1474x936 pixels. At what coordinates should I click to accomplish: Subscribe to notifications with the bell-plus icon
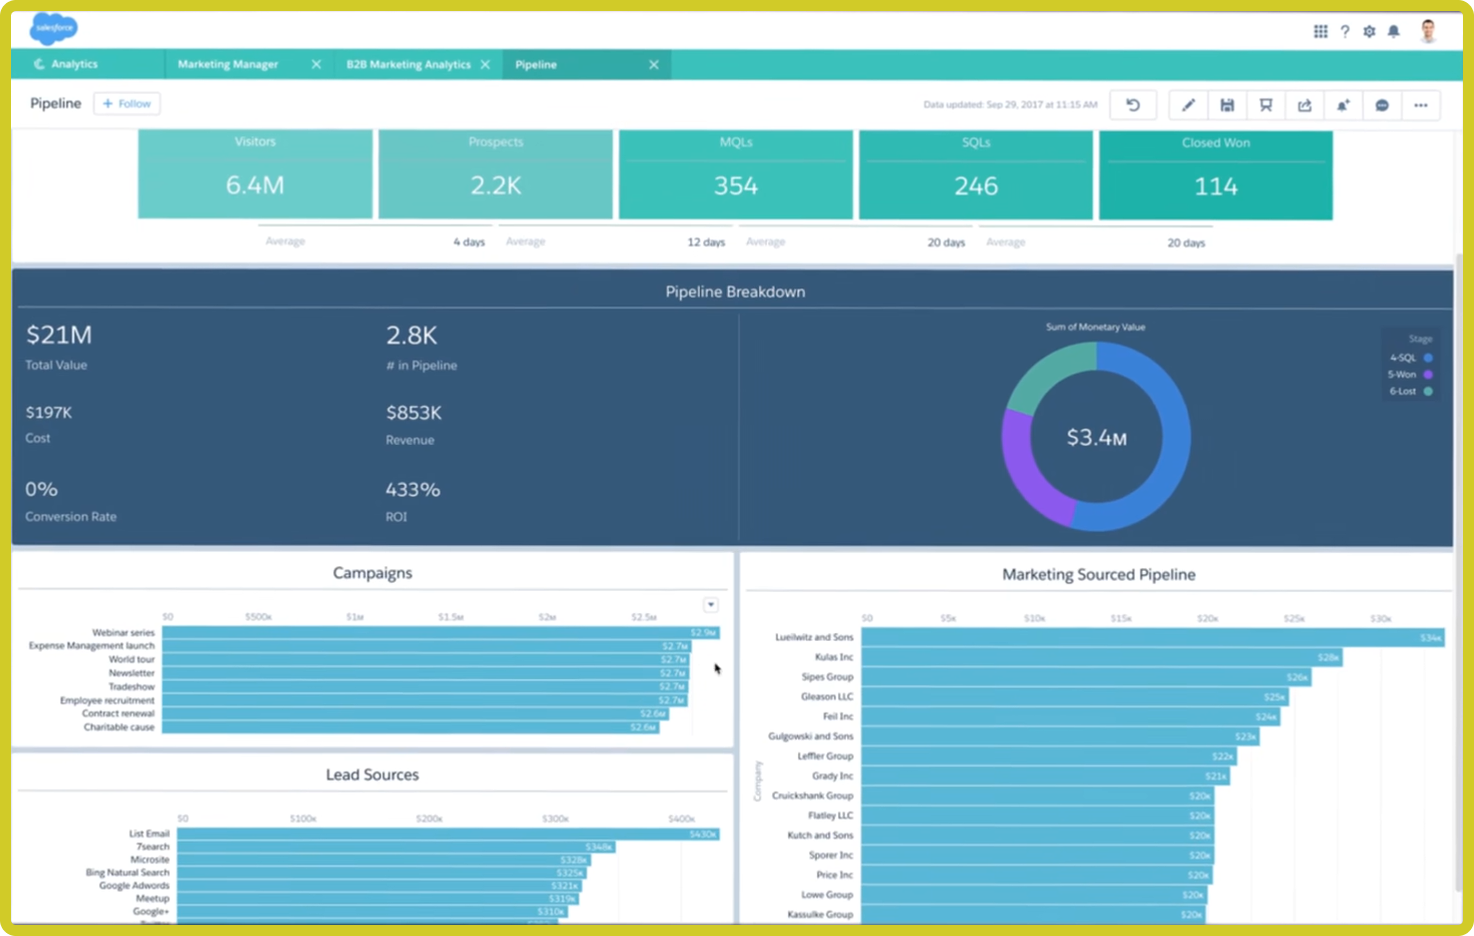point(1343,105)
